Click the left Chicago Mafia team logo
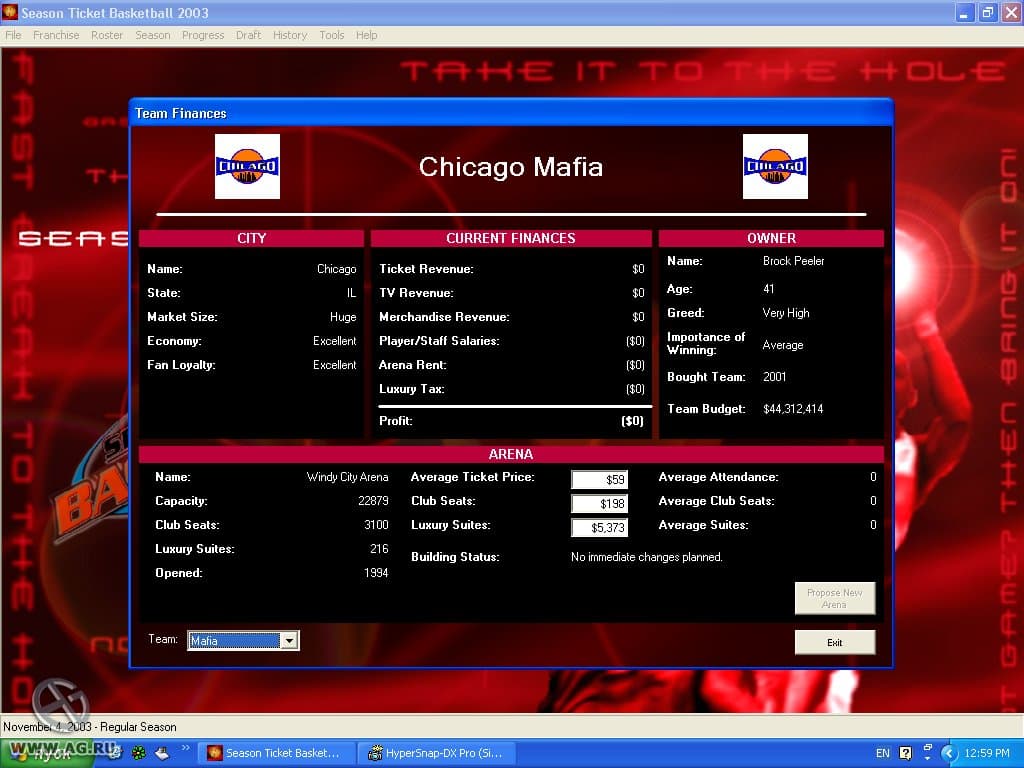Screen dimensions: 1024x768 click(247, 167)
